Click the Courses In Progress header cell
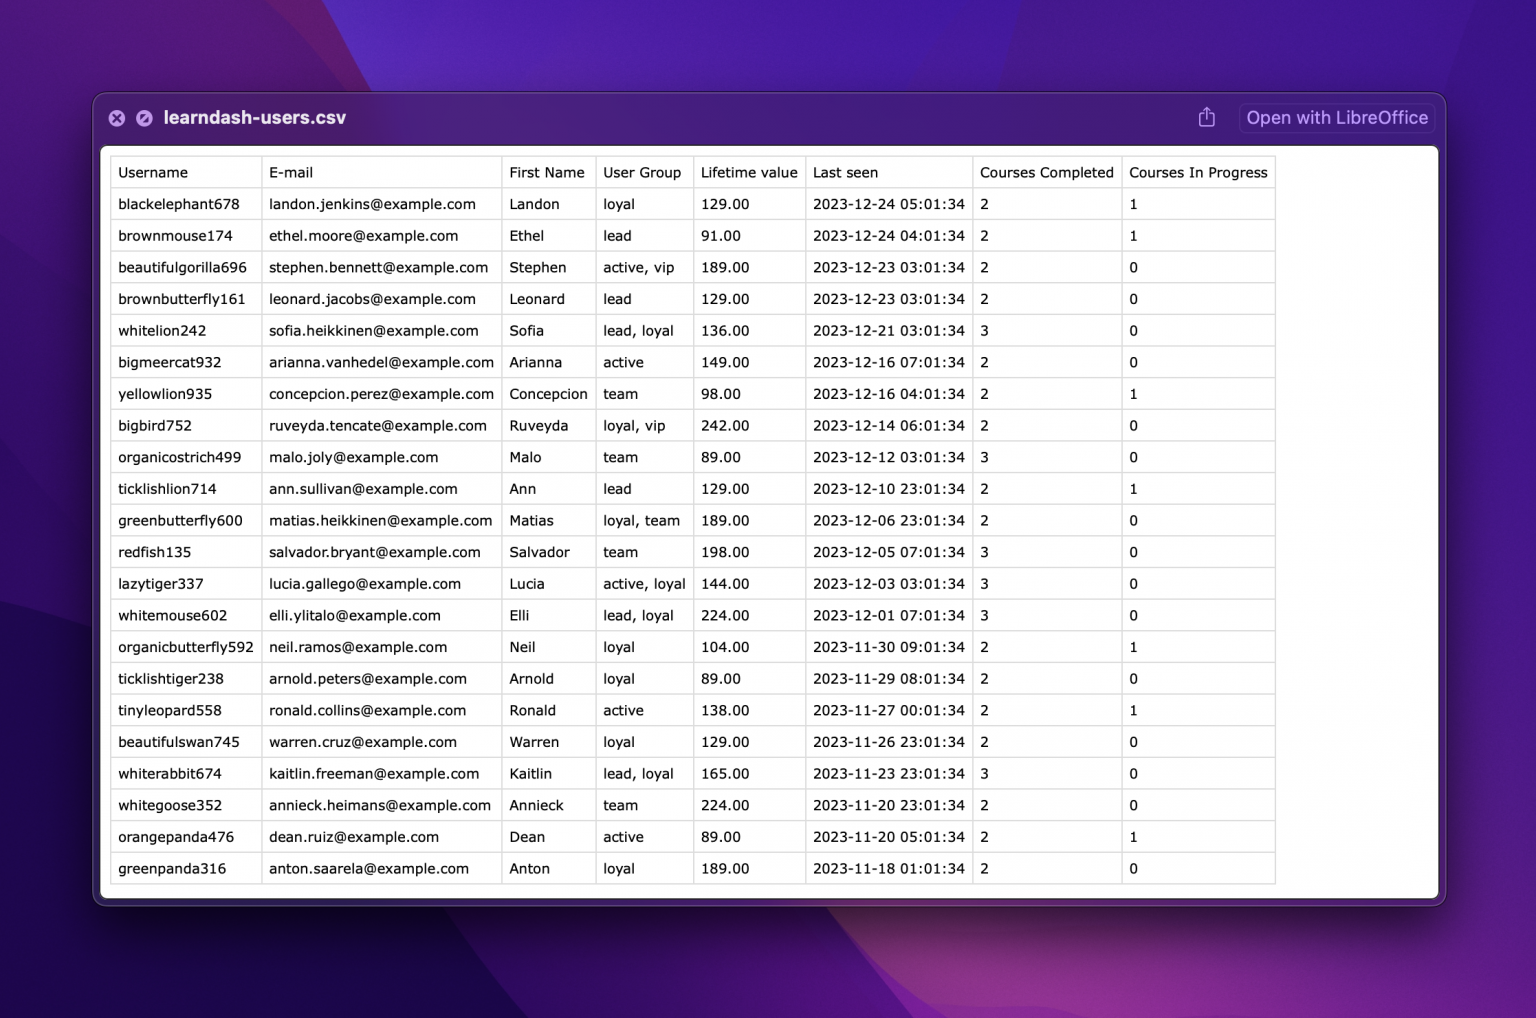Screen dimensions: 1536x1018 pyautogui.click(x=1197, y=172)
